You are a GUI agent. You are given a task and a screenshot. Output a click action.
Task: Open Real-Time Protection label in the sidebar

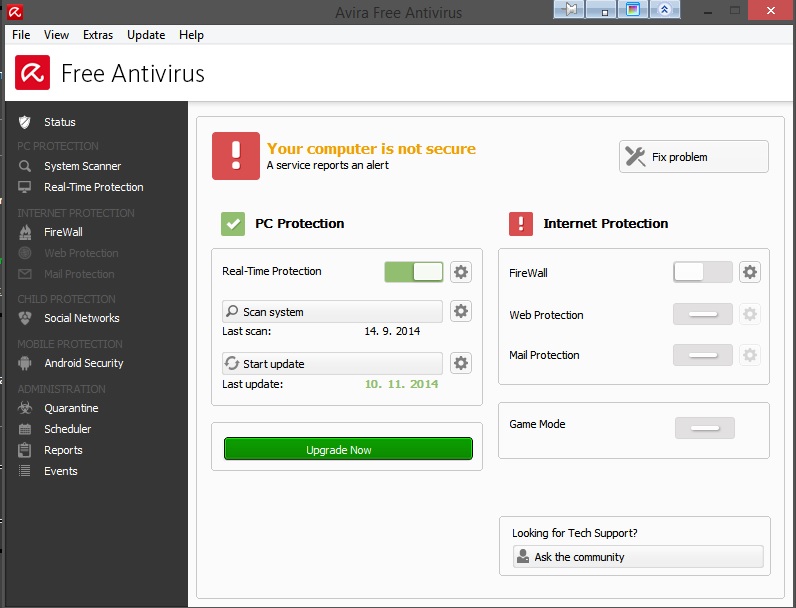(93, 187)
